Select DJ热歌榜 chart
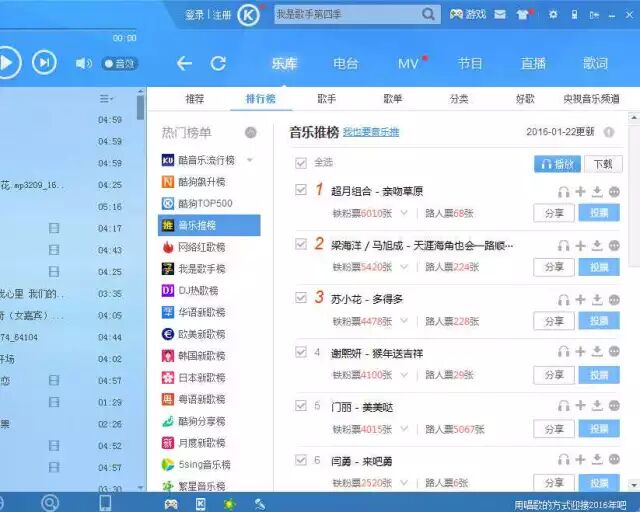 tap(209, 290)
